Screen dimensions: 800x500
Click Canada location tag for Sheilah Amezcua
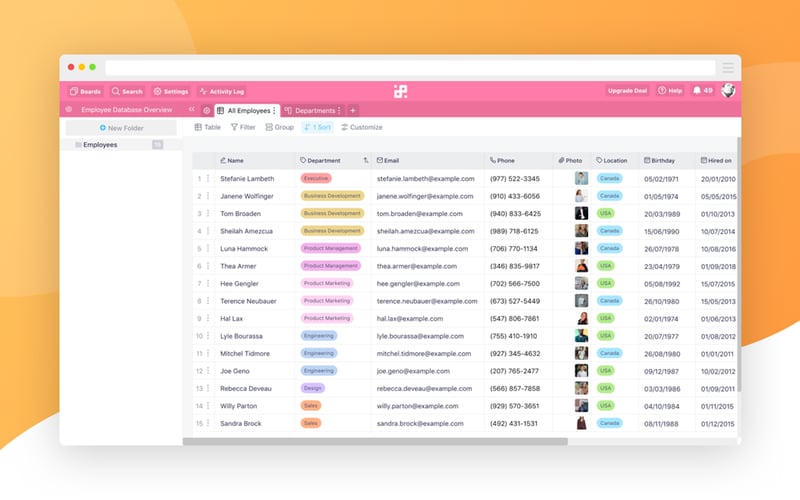pos(609,231)
